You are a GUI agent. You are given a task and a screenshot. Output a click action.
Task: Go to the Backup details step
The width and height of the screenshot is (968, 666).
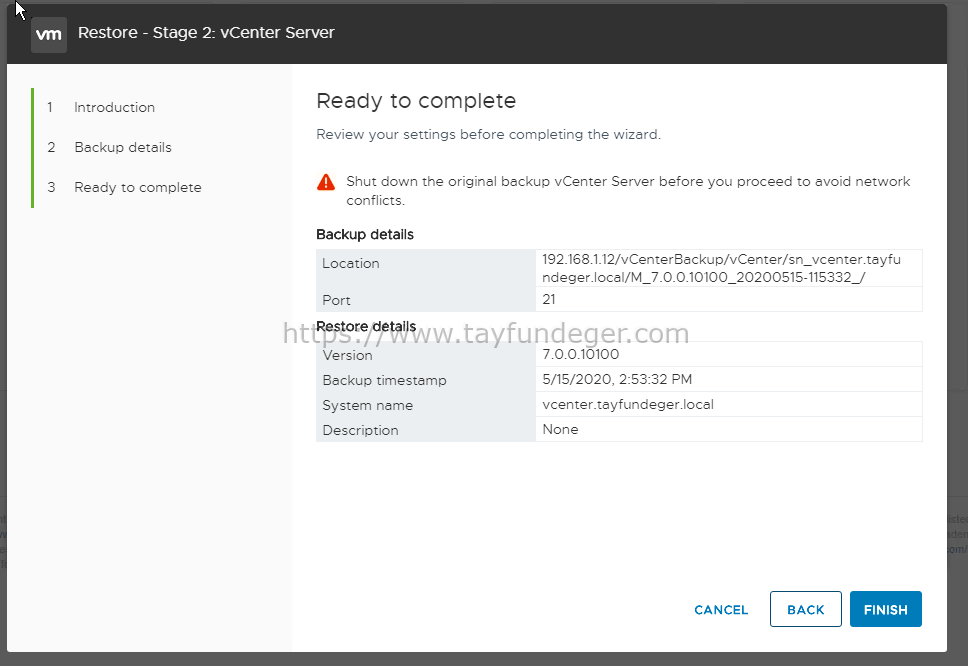pyautogui.click(x=123, y=148)
